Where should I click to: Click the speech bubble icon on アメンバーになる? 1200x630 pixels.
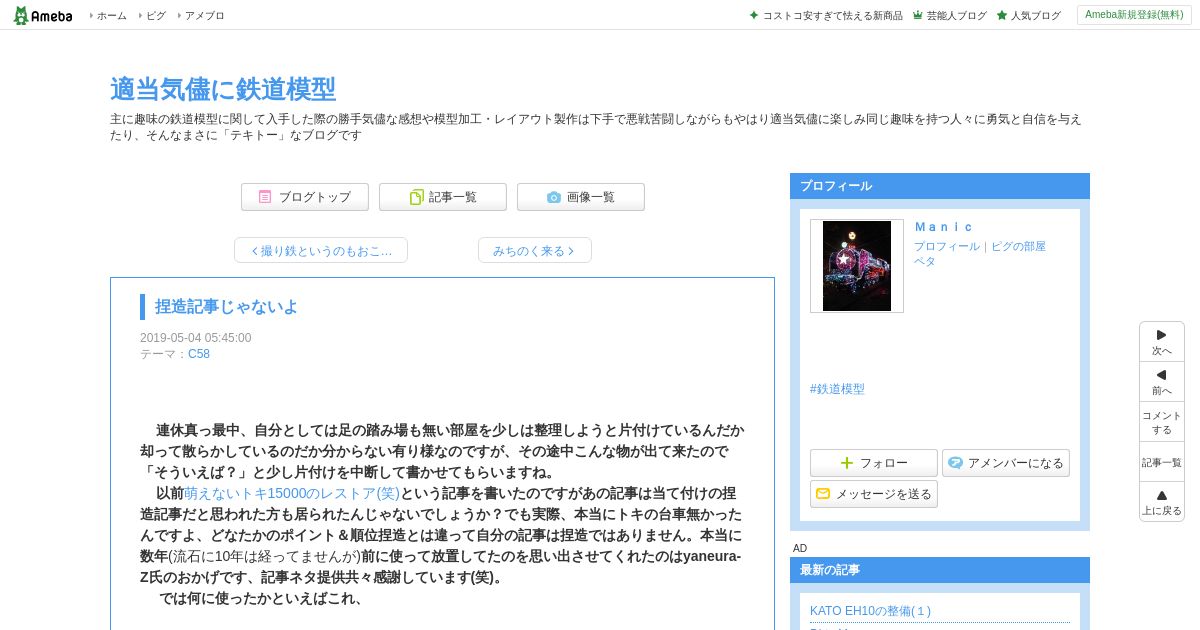pos(956,463)
